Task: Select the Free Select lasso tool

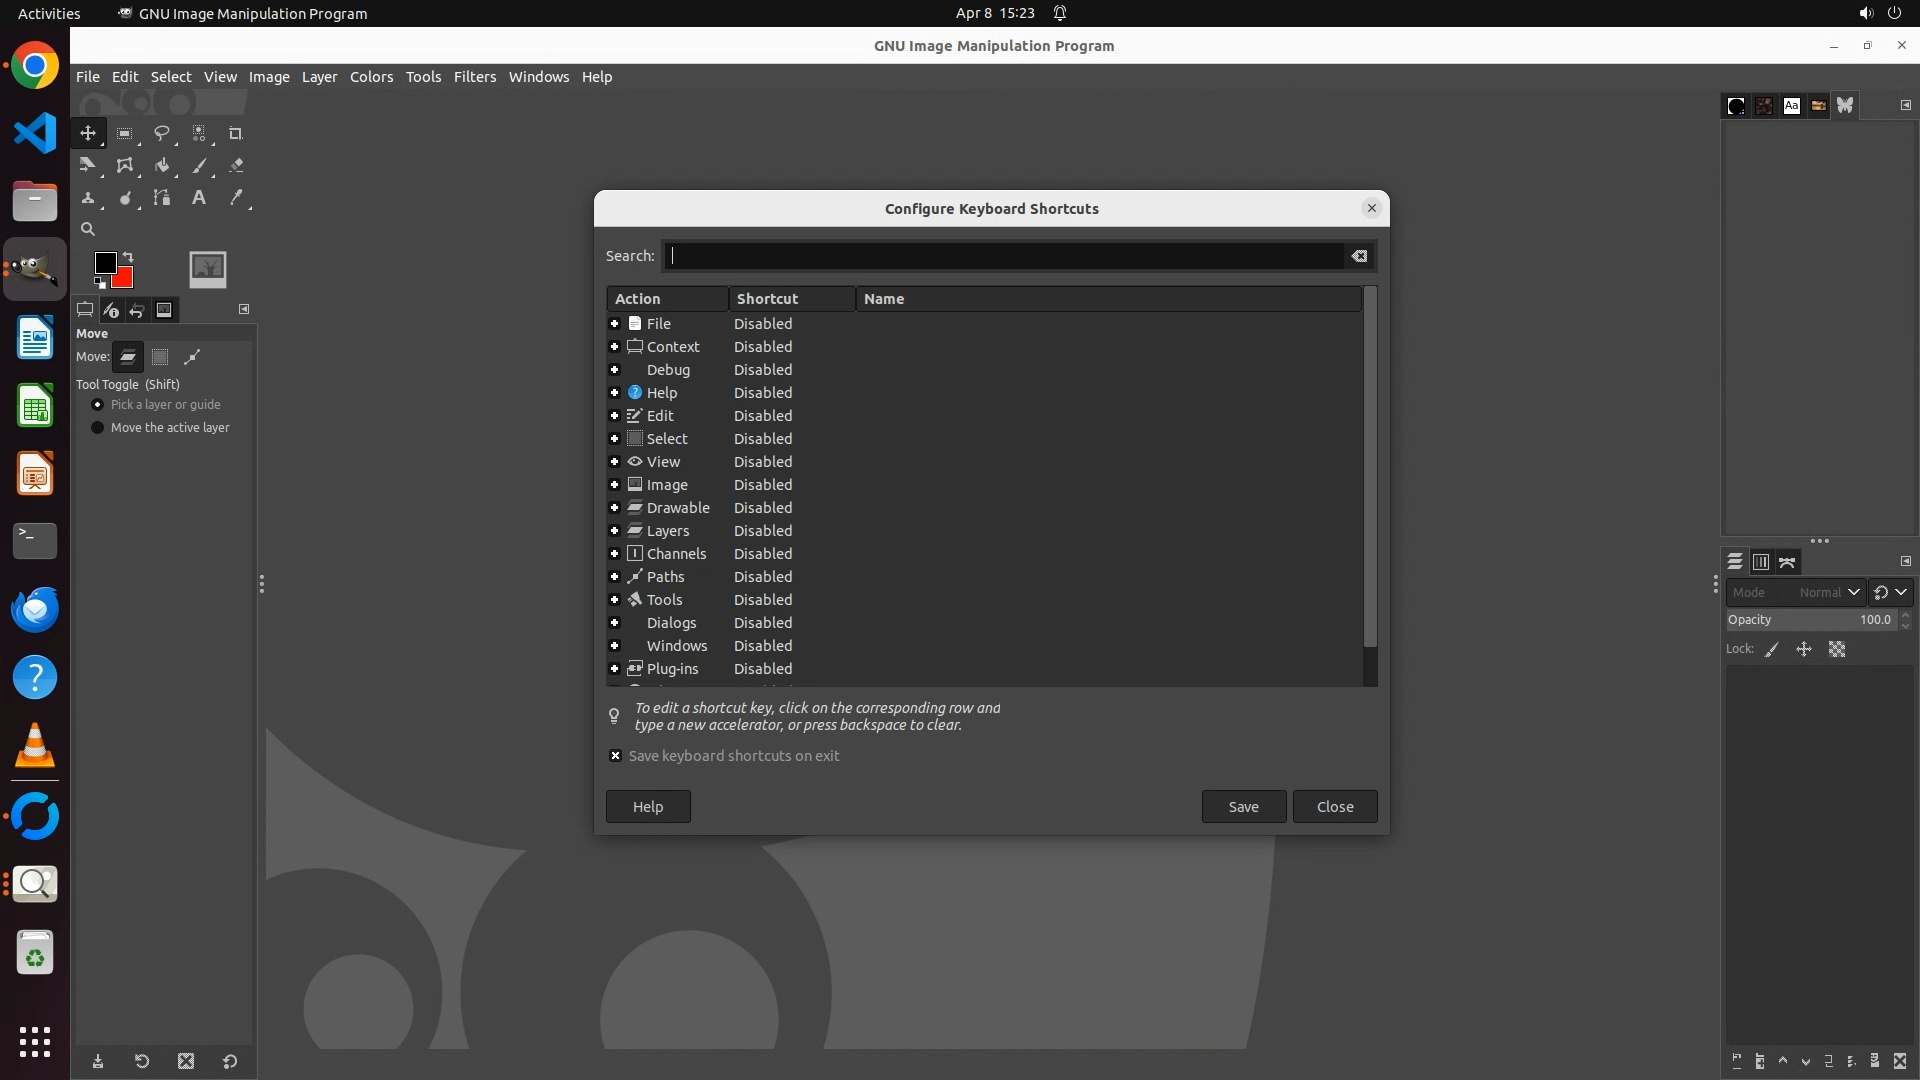Action: (x=161, y=133)
